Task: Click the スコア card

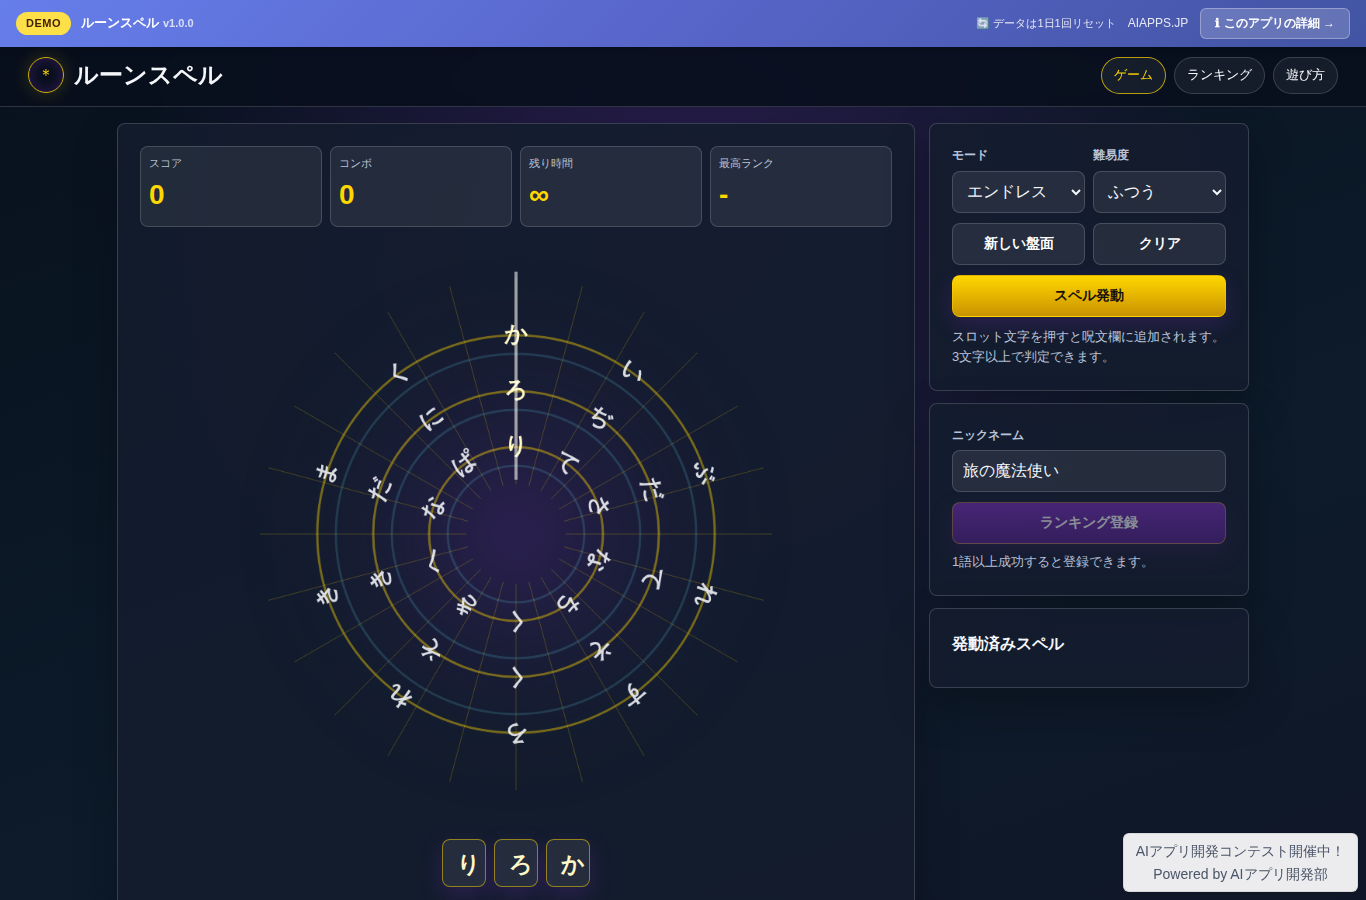Action: click(231, 186)
